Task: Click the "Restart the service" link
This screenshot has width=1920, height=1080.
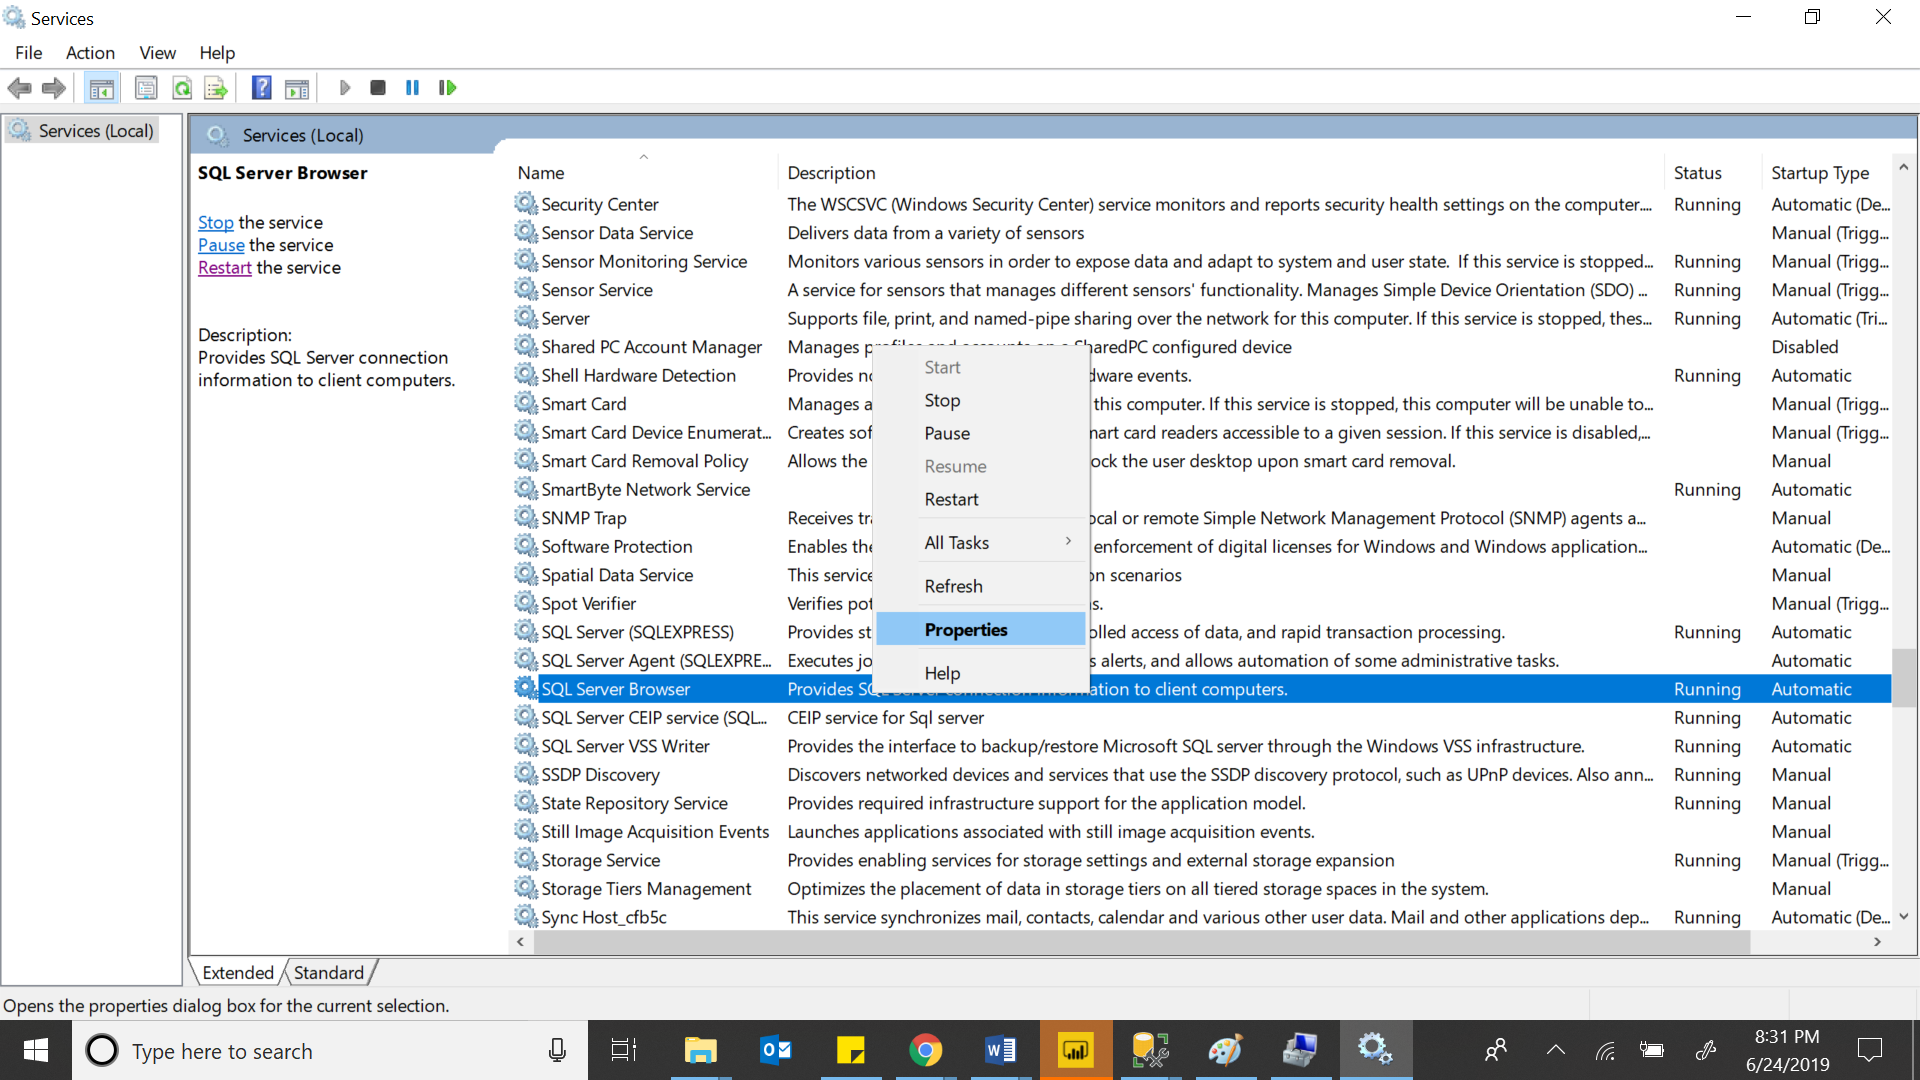Action: point(224,267)
